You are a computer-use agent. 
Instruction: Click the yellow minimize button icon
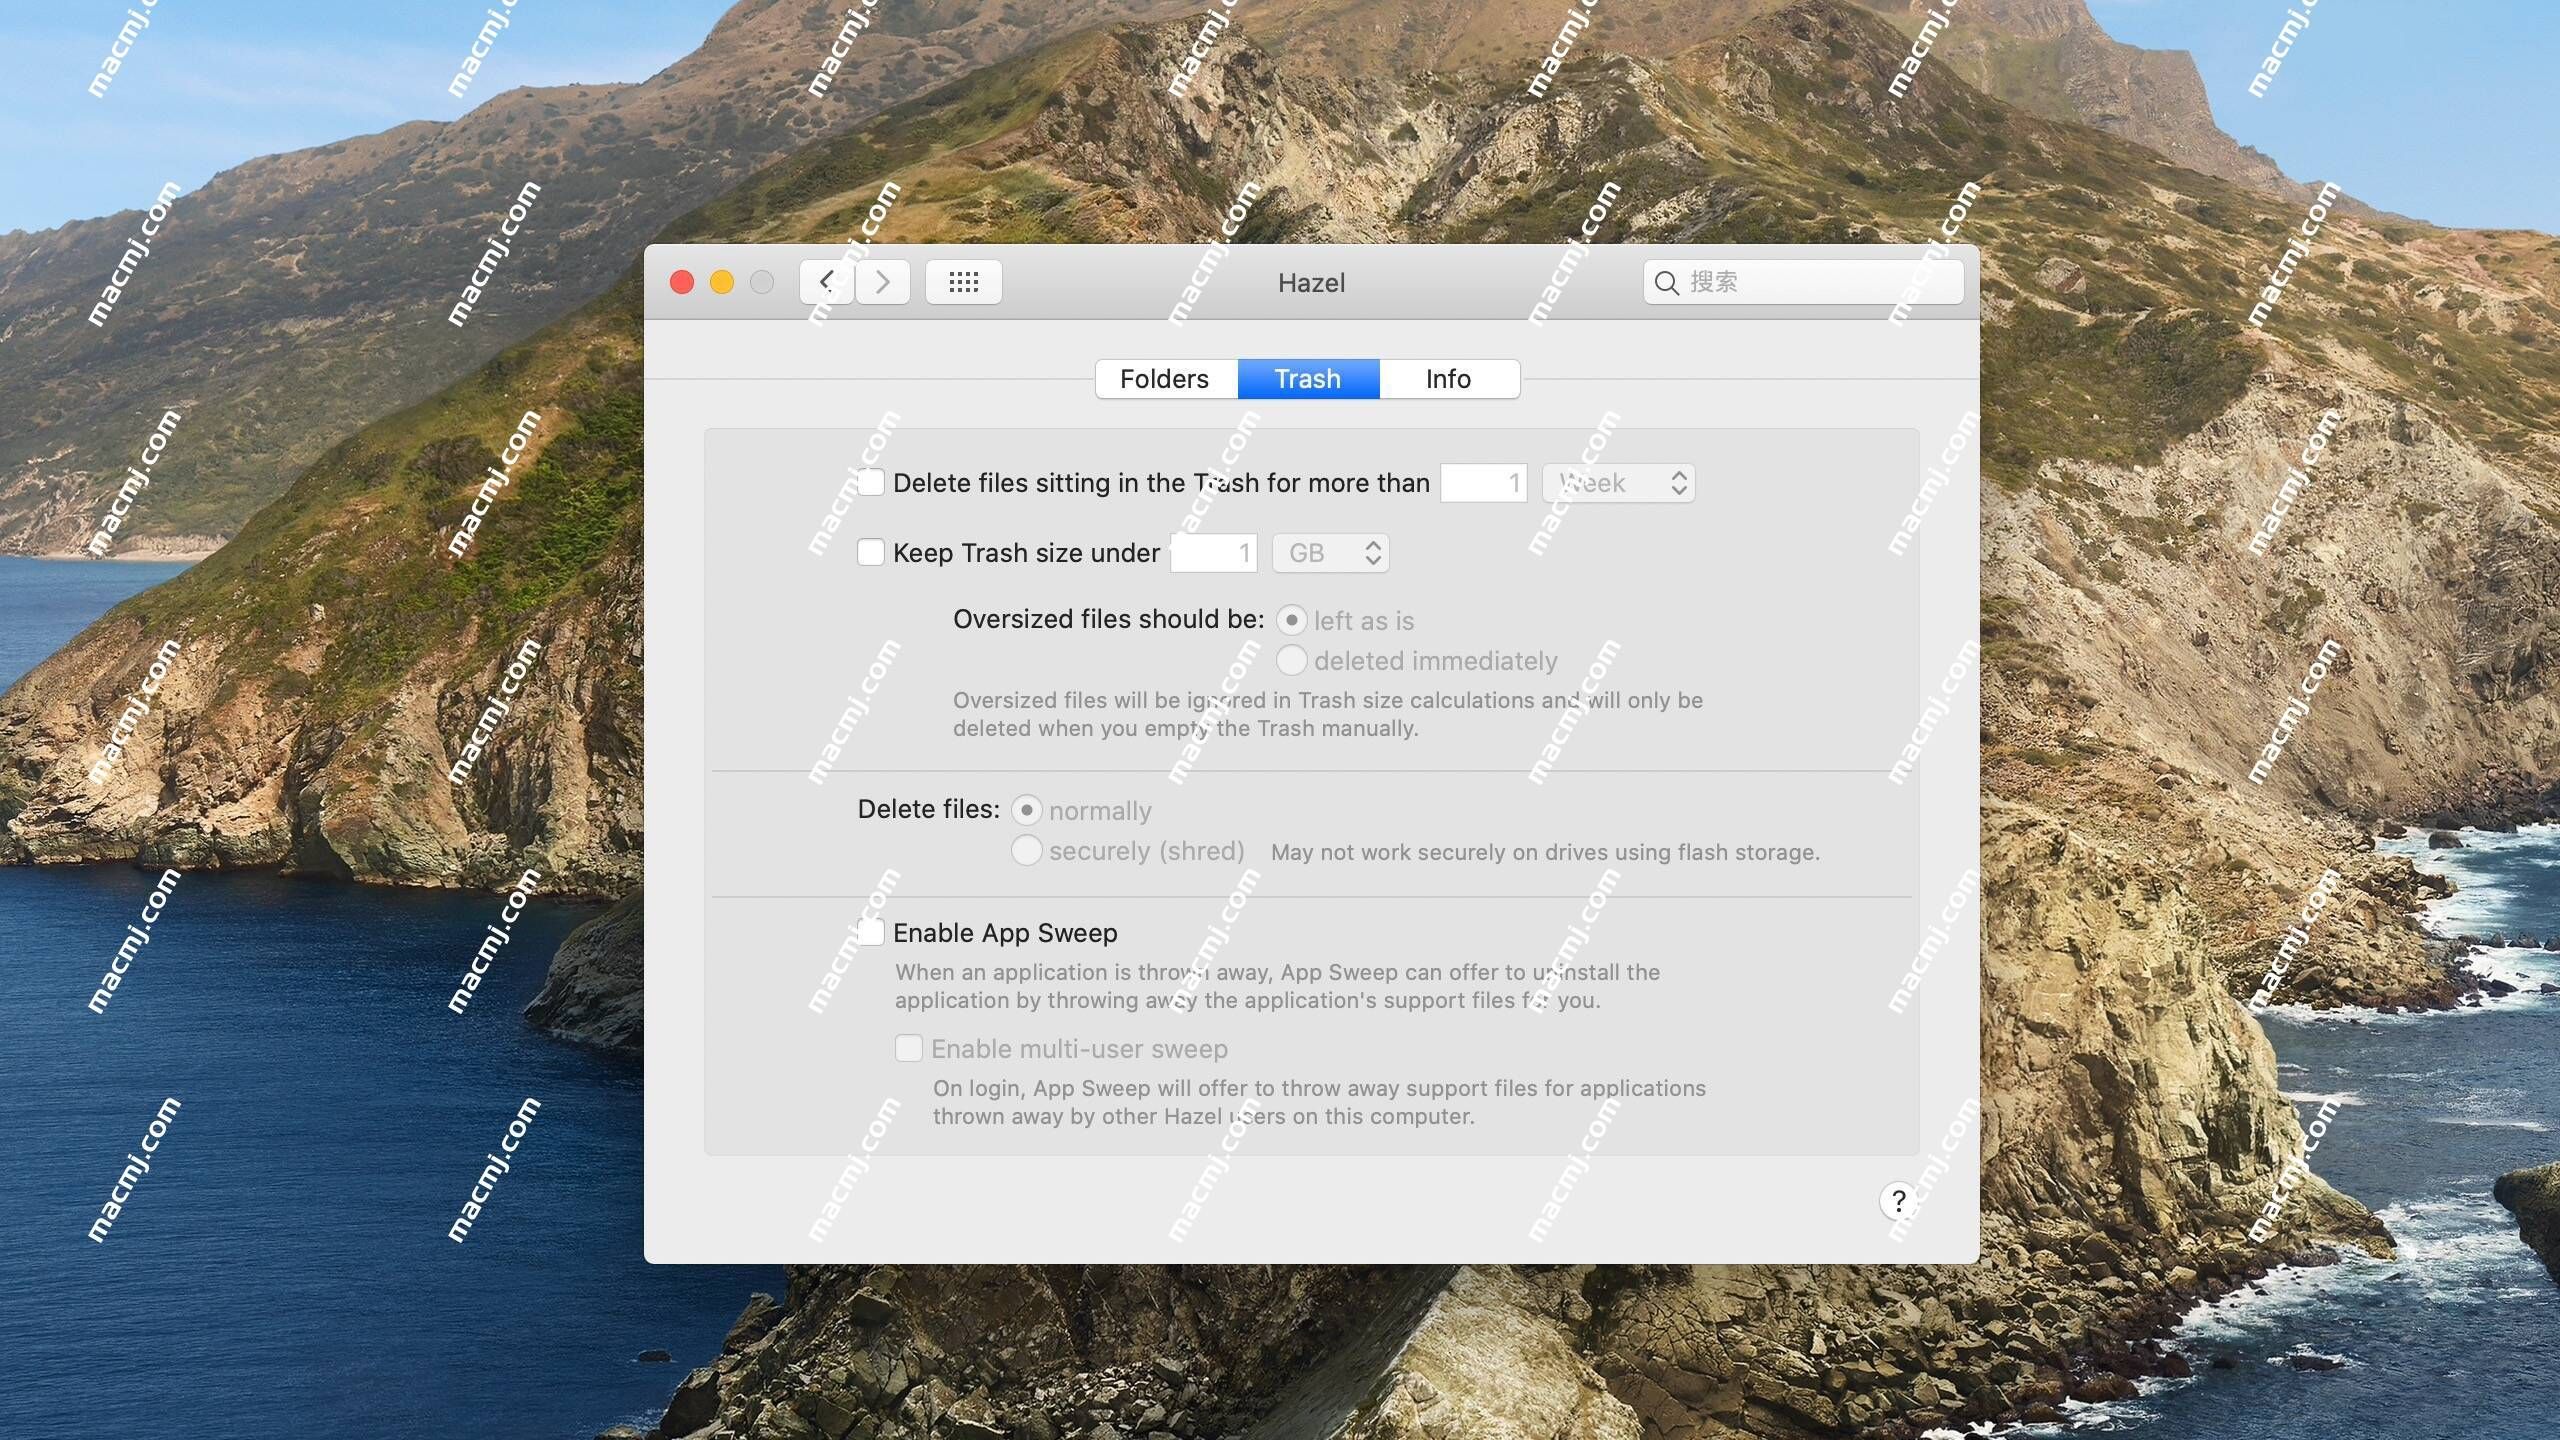tap(723, 281)
